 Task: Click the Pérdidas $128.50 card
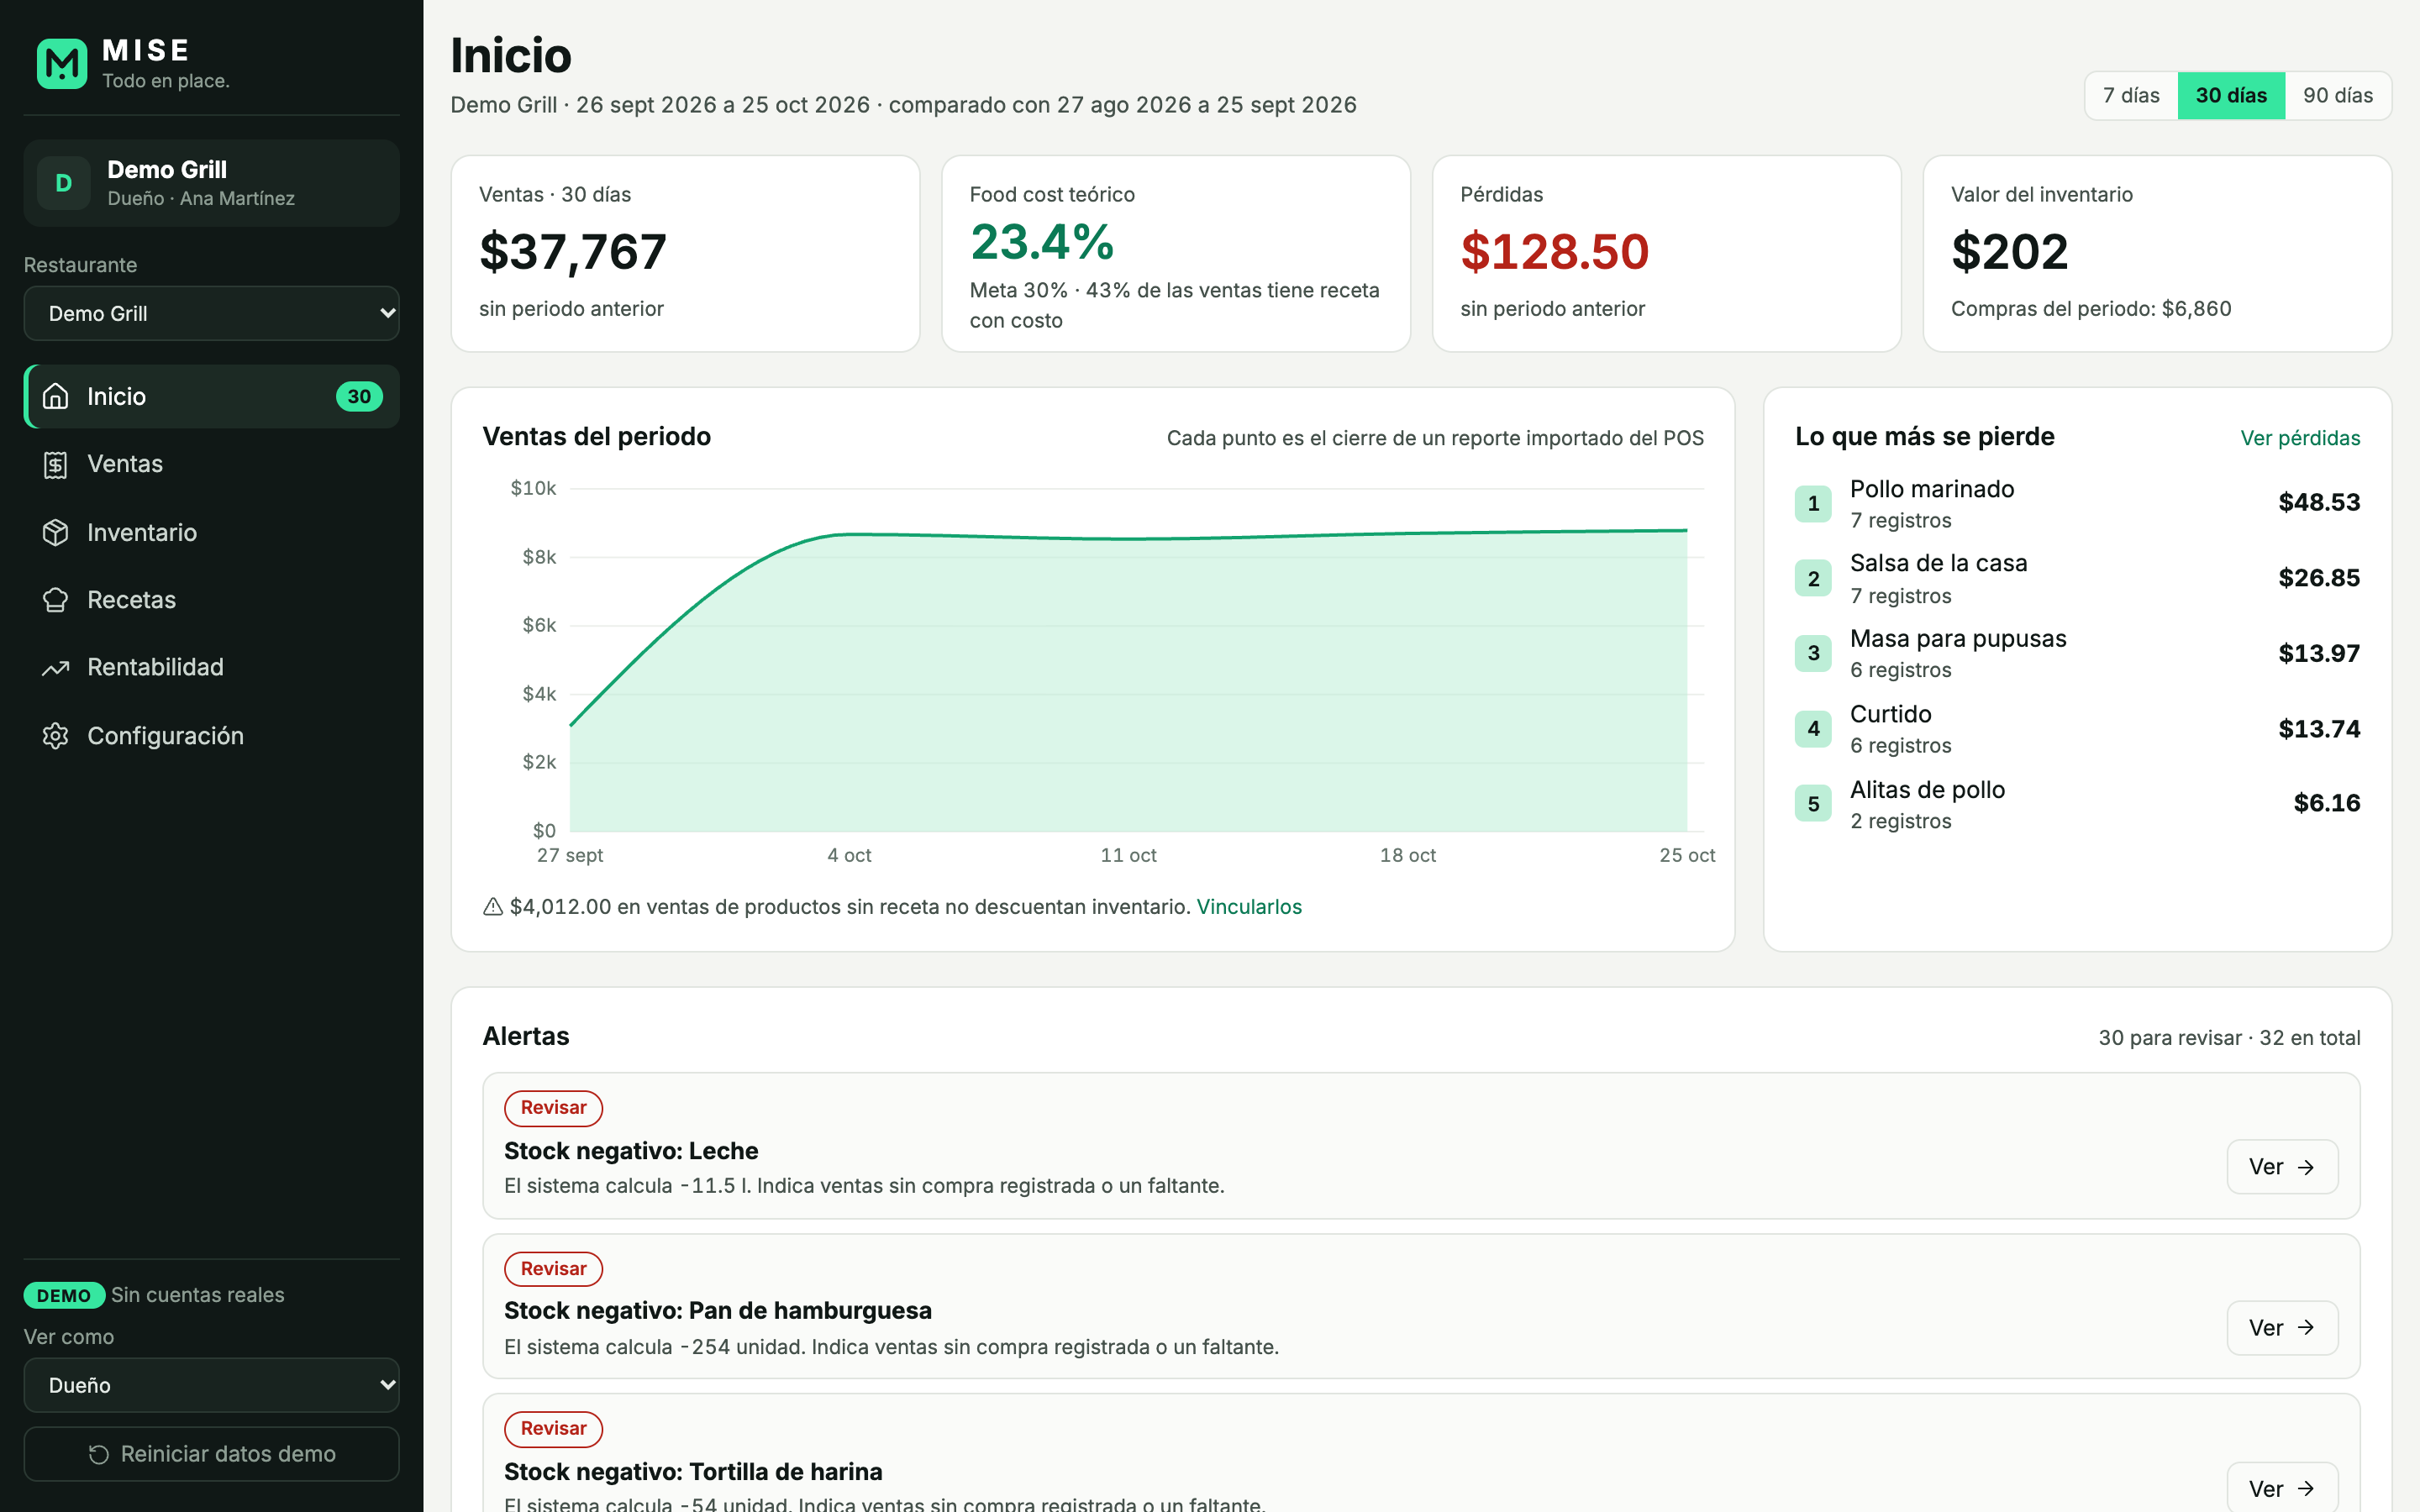(1666, 253)
